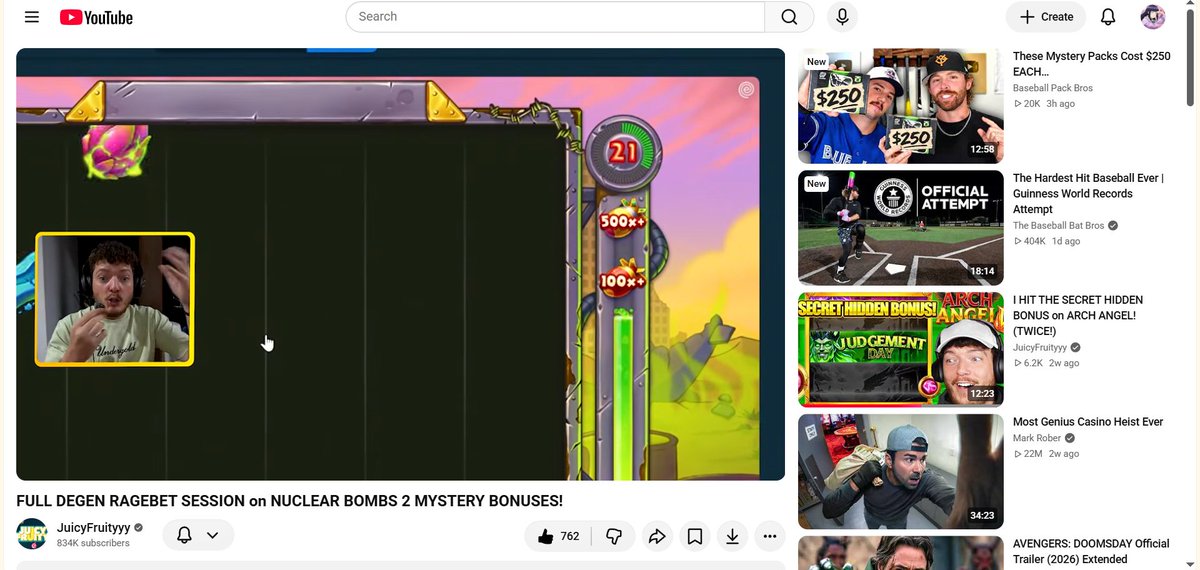
Task: Open the hamburger guide menu
Action: tap(32, 17)
